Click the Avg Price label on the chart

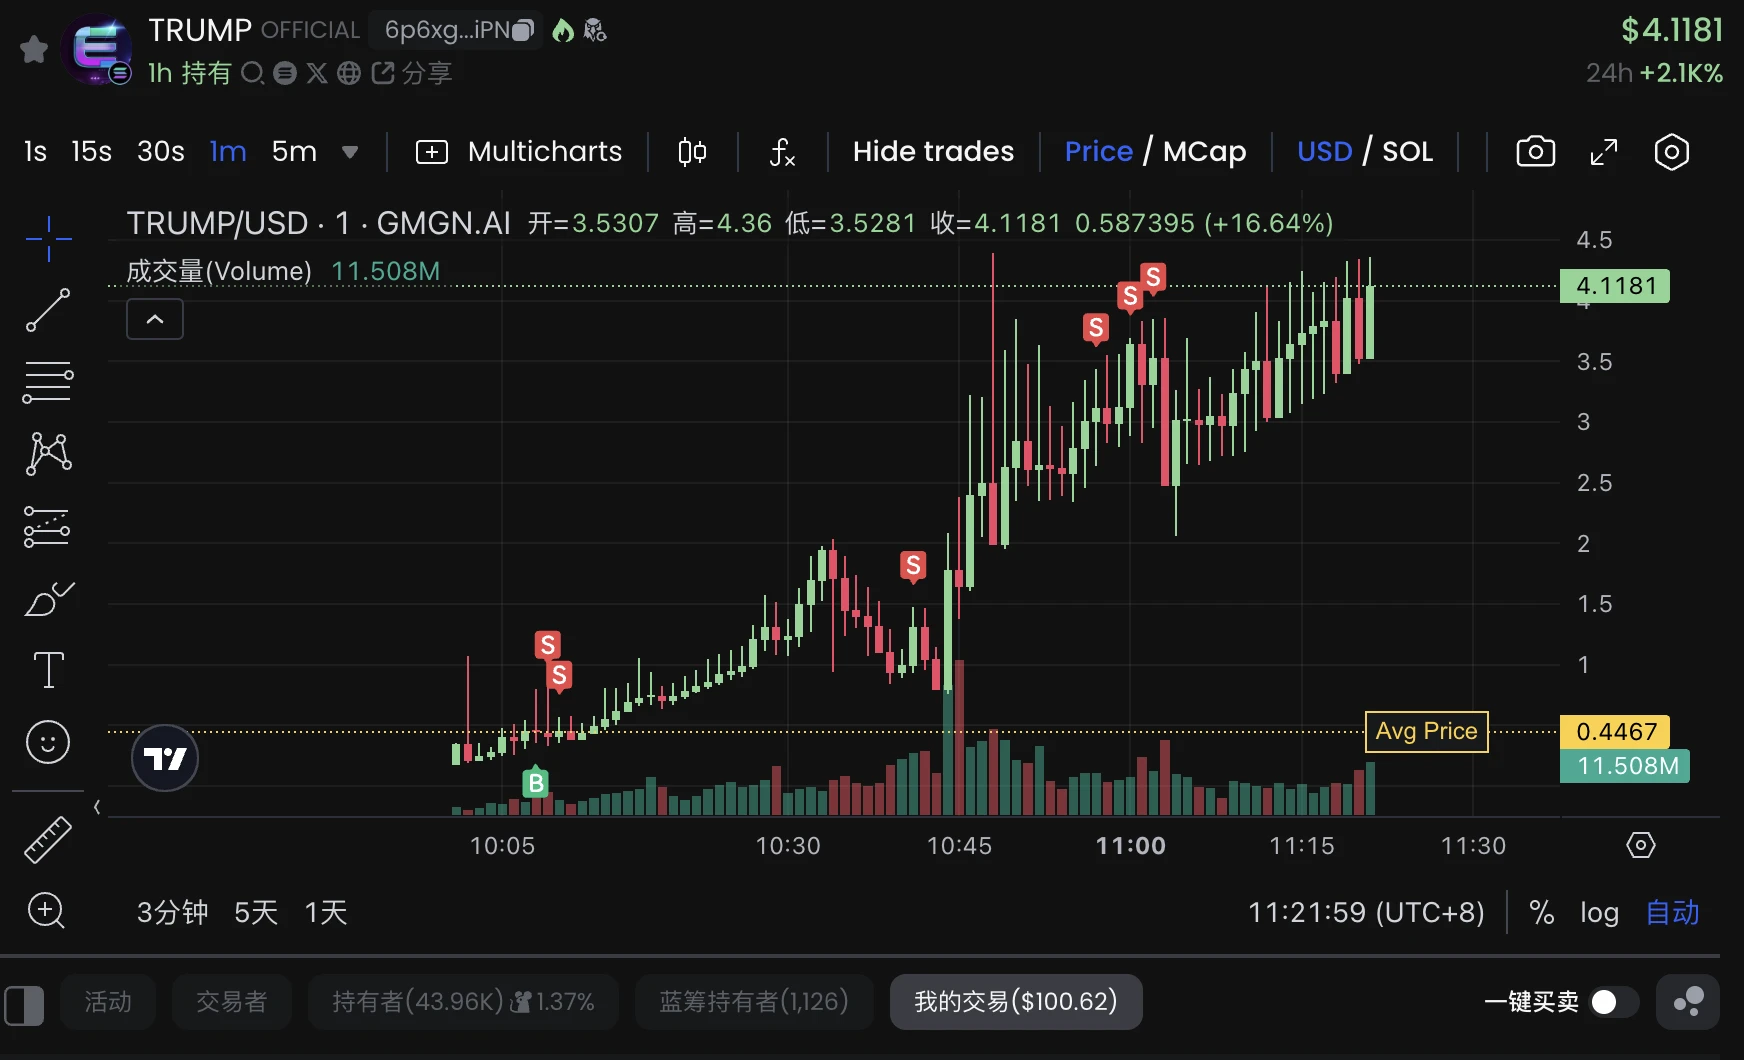pyautogui.click(x=1426, y=731)
